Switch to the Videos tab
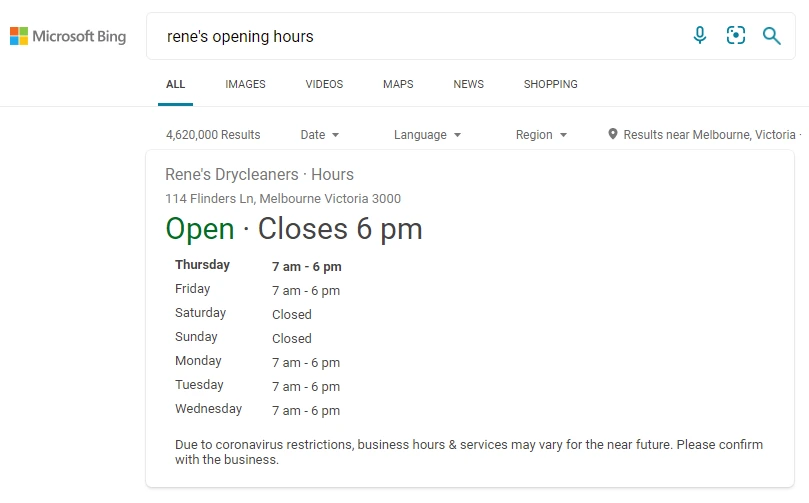This screenshot has width=809, height=503. tap(324, 84)
